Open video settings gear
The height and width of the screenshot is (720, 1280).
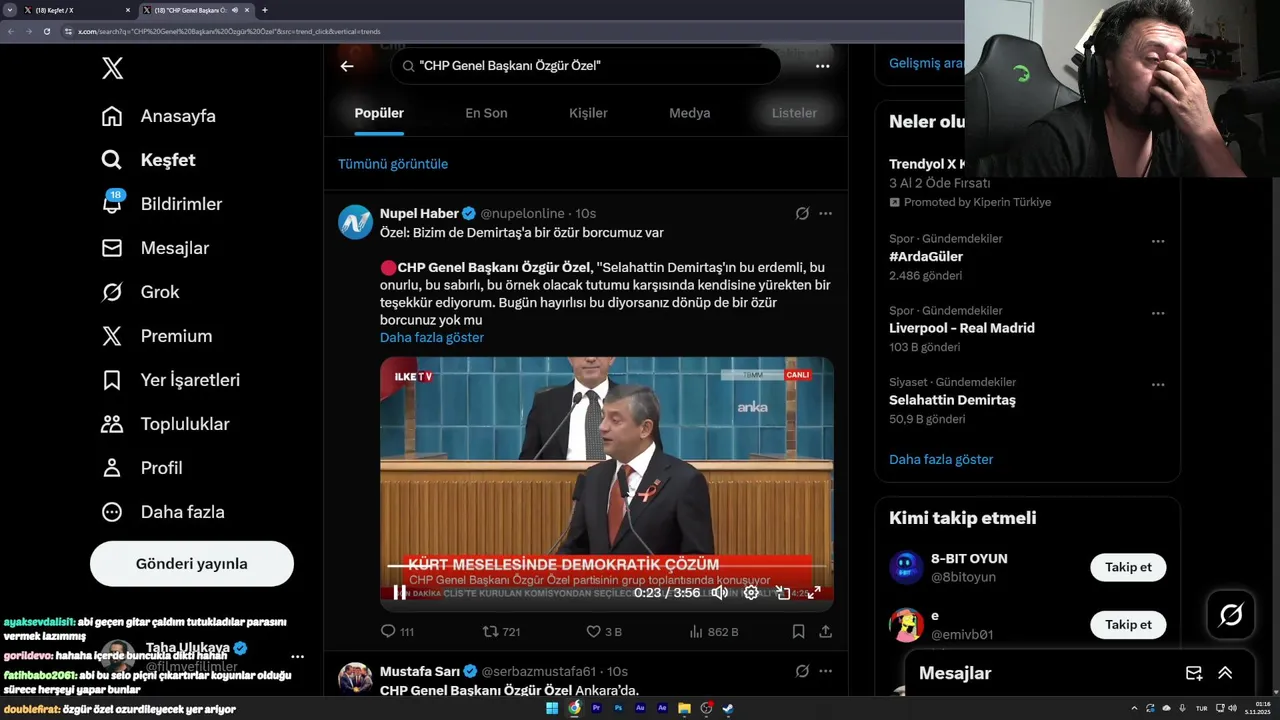(x=751, y=592)
